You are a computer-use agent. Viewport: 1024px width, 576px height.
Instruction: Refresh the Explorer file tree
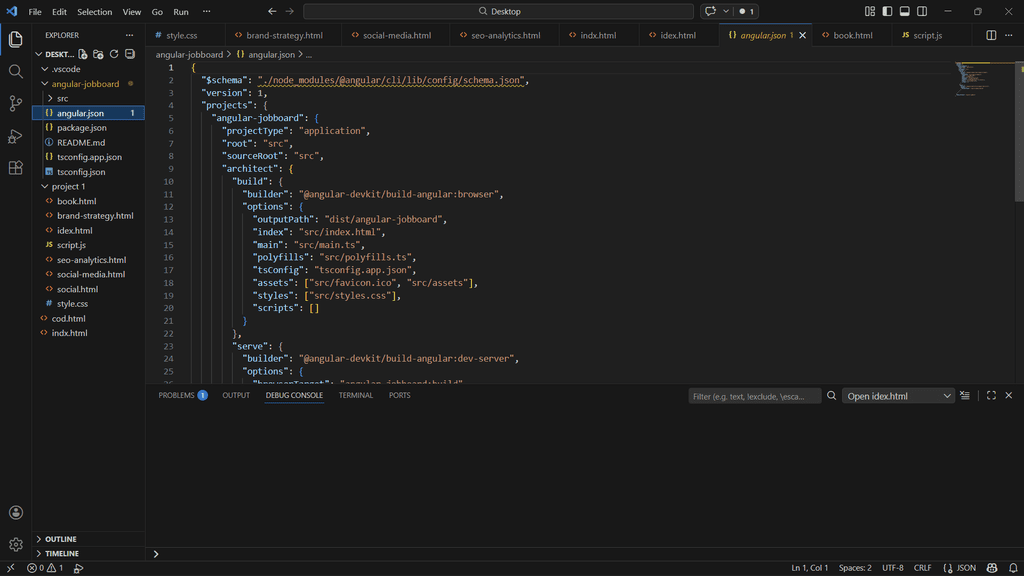pyautogui.click(x=114, y=54)
